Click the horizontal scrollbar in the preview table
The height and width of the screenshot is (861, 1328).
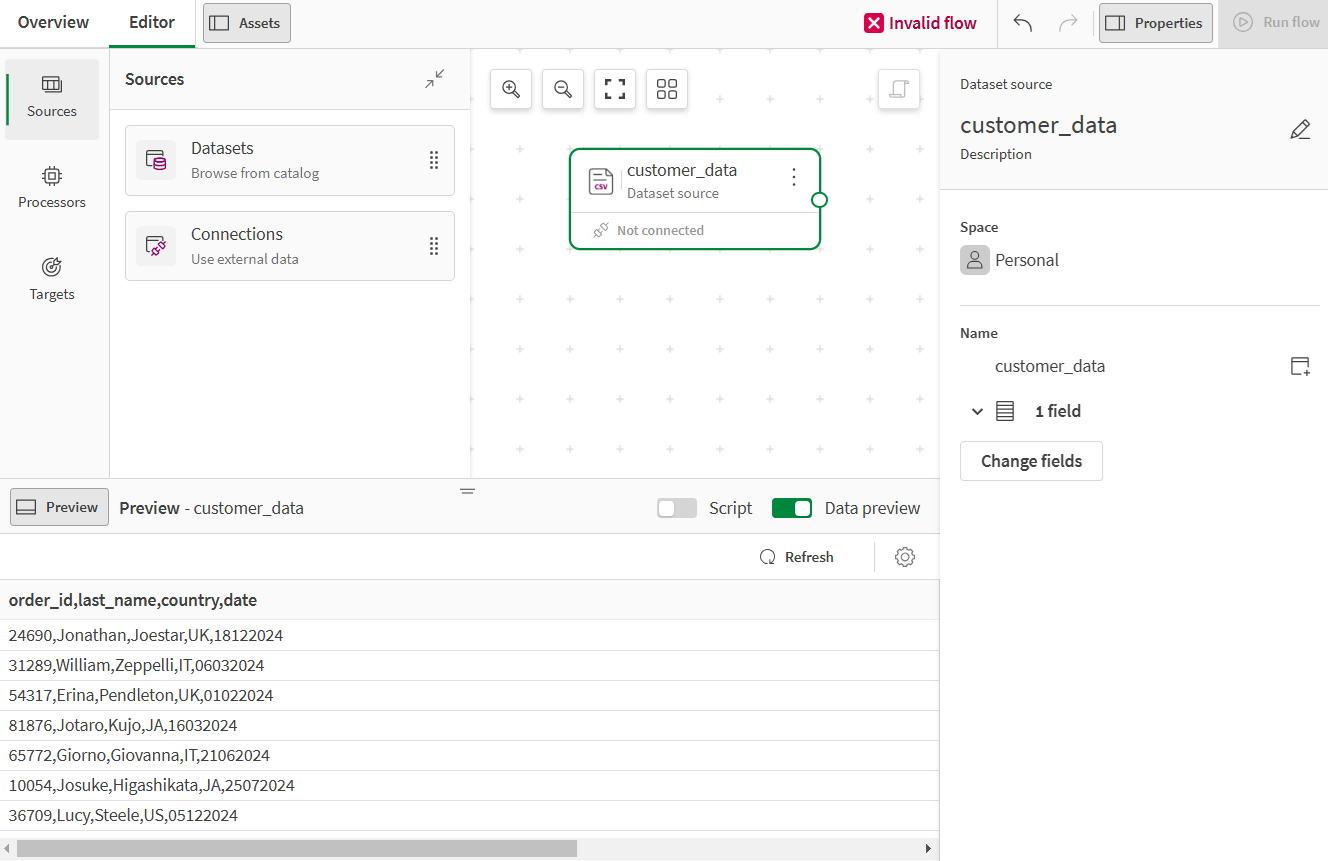[297, 849]
